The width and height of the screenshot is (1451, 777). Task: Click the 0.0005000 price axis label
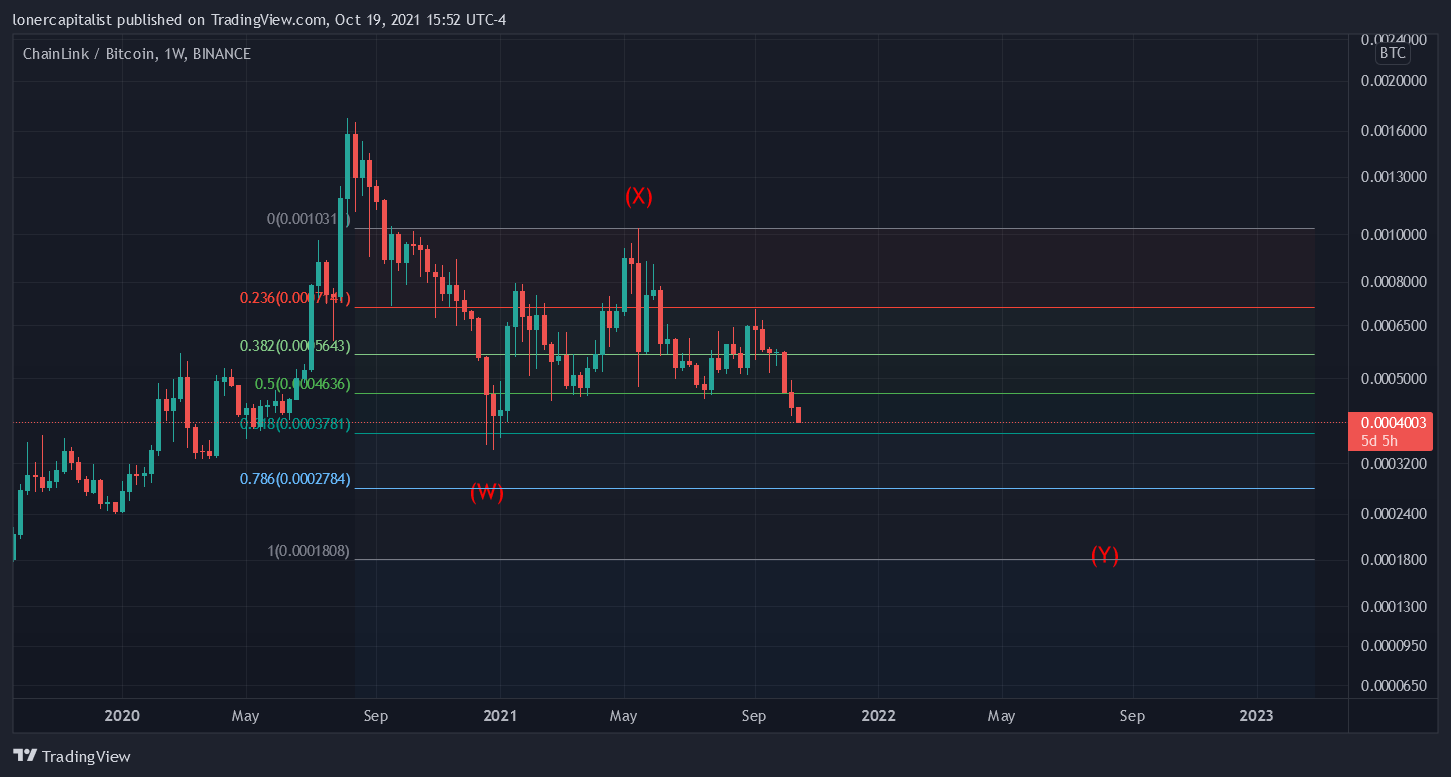click(1395, 379)
